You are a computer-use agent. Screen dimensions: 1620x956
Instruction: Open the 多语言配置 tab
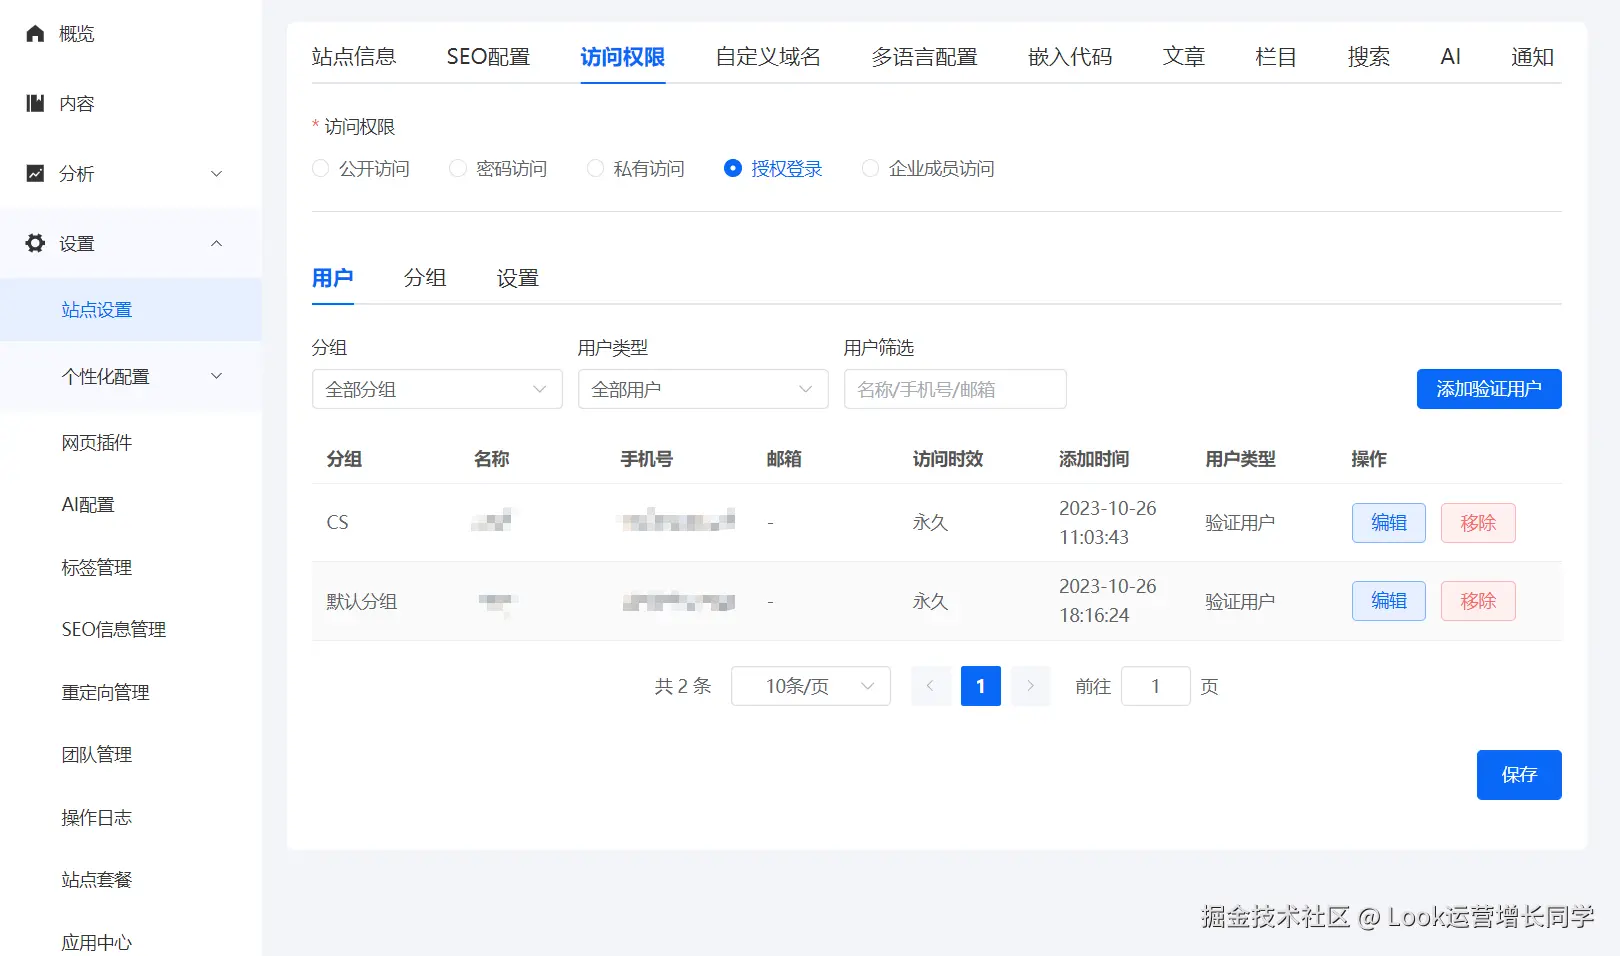coord(924,57)
